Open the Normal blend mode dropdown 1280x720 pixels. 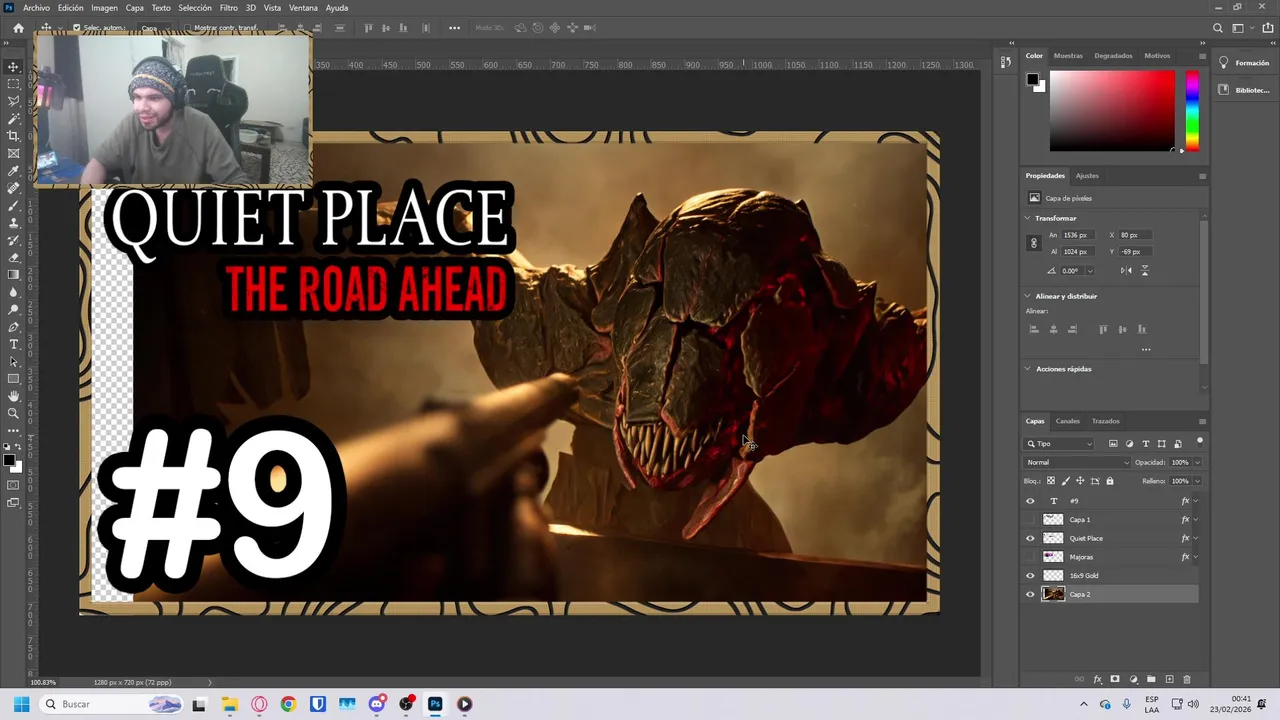pos(1077,462)
